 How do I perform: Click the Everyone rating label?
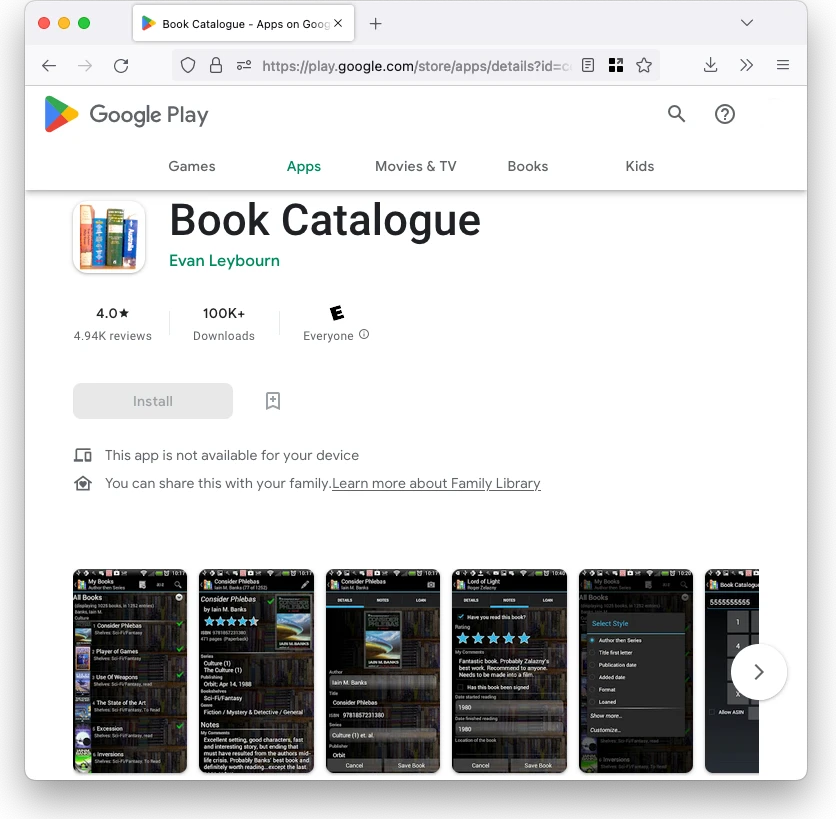pos(328,336)
